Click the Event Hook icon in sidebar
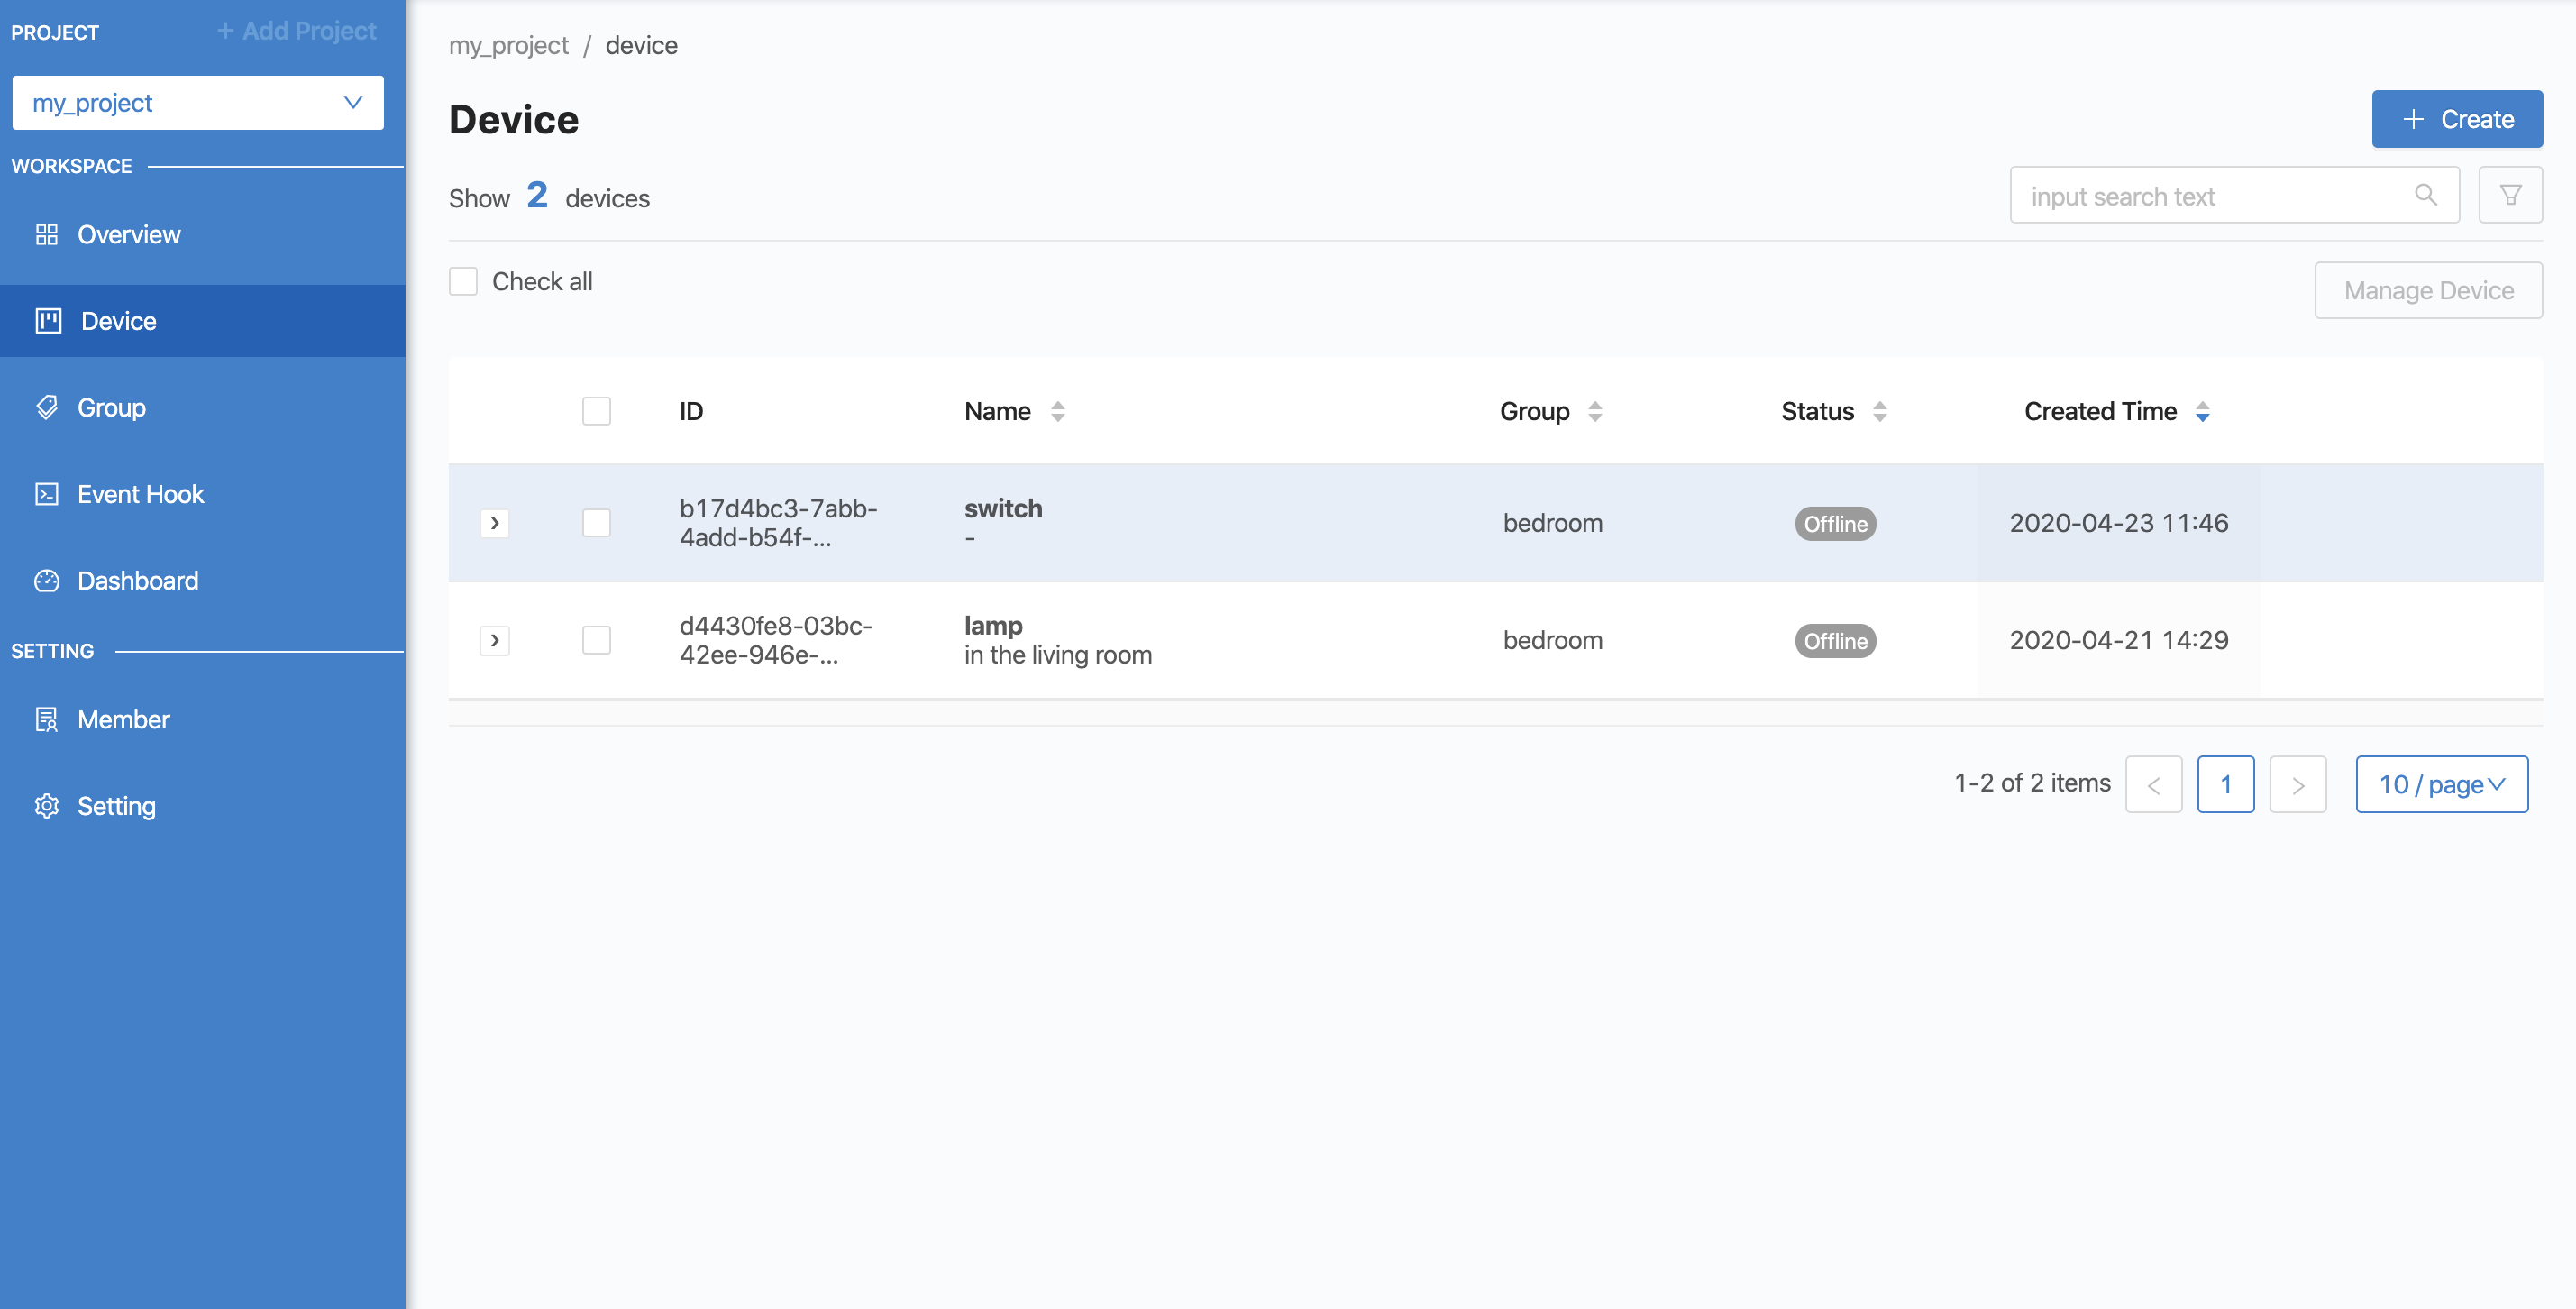The width and height of the screenshot is (2576, 1309). (45, 494)
